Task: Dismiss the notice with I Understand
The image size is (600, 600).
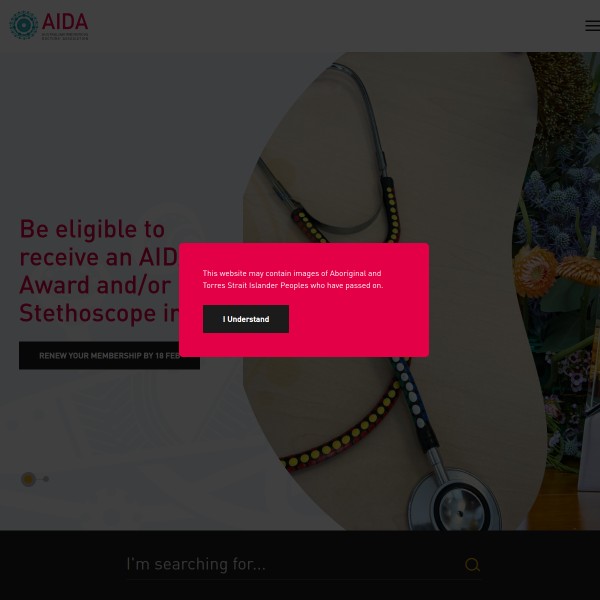Action: click(x=246, y=319)
